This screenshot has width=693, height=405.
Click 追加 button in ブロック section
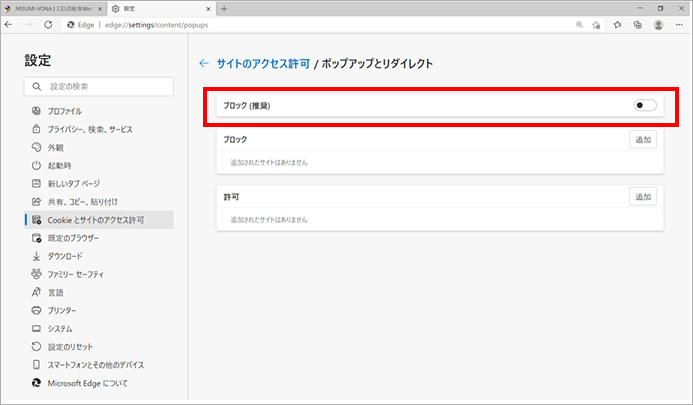[643, 140]
